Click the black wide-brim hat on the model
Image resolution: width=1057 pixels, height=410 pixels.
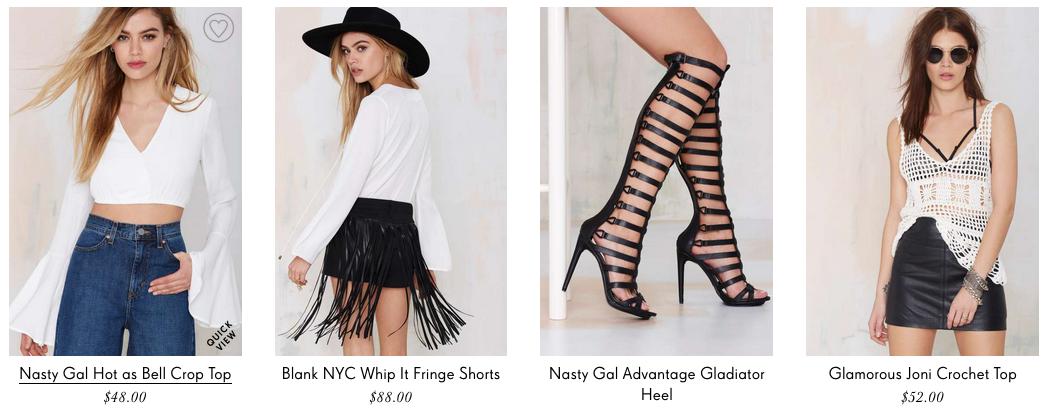pos(367,39)
